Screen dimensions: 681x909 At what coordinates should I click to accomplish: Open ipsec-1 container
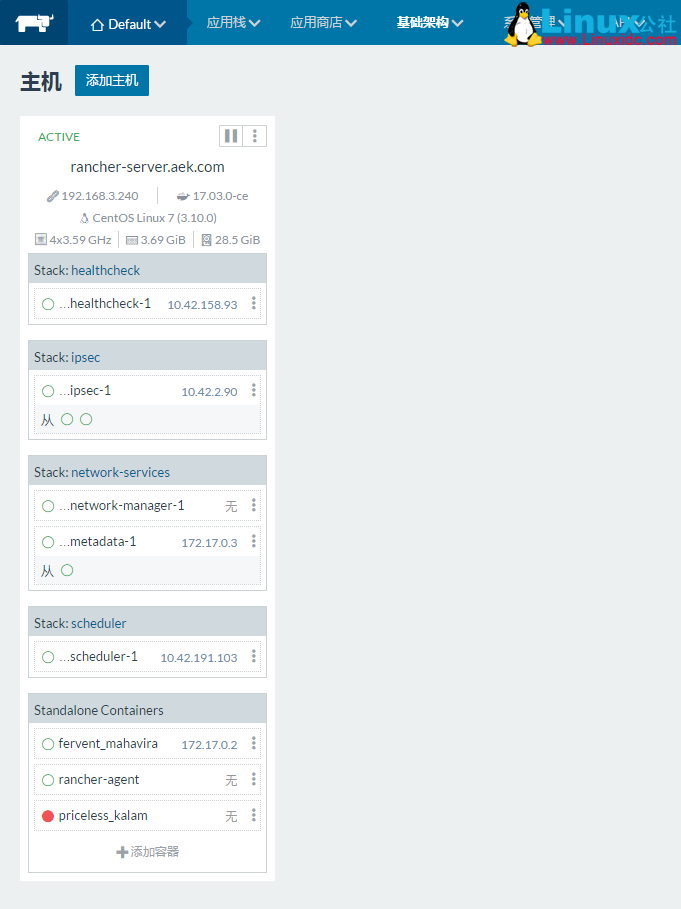pos(85,391)
